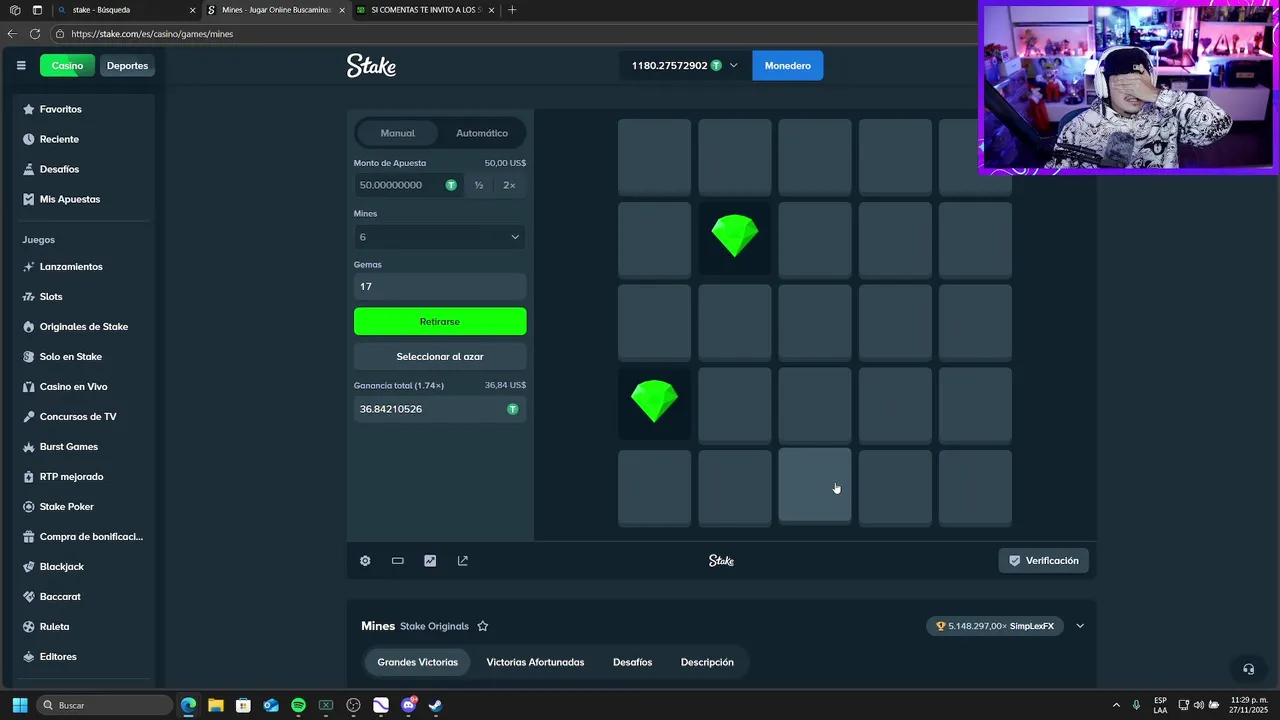Open the Monedero wallet
The height and width of the screenshot is (720, 1280).
[x=788, y=66]
